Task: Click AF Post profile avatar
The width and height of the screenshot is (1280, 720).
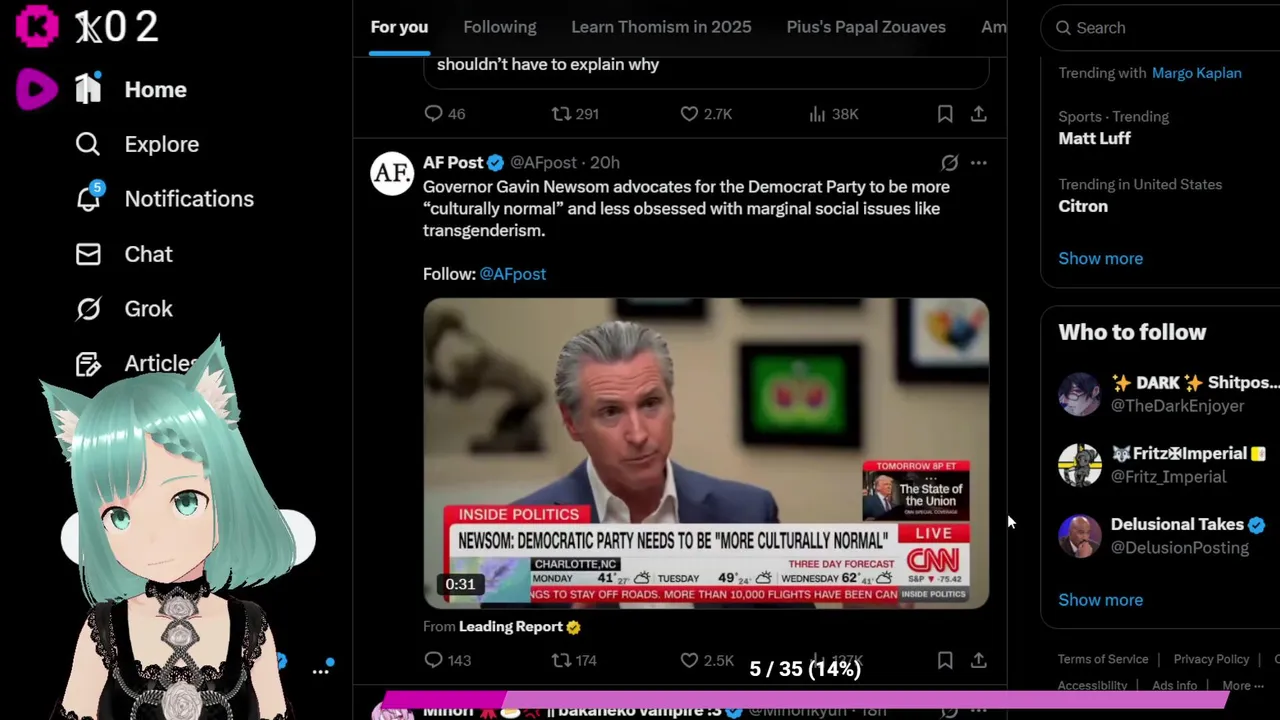Action: (392, 173)
